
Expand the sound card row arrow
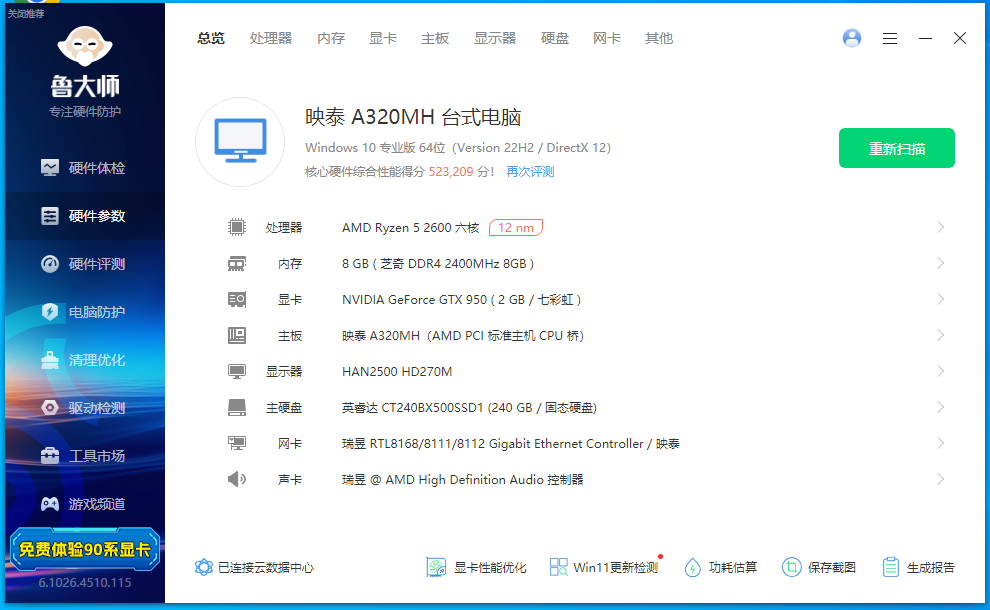pos(940,479)
